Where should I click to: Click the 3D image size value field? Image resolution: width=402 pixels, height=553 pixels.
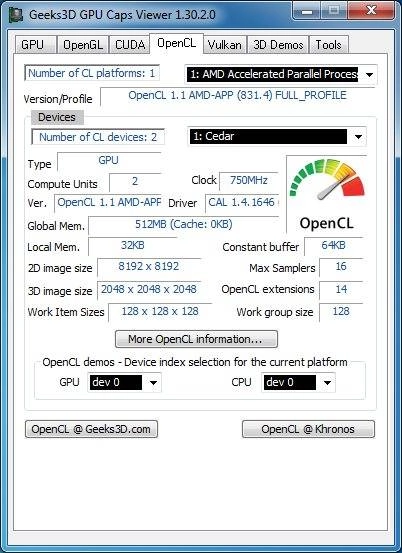click(149, 290)
